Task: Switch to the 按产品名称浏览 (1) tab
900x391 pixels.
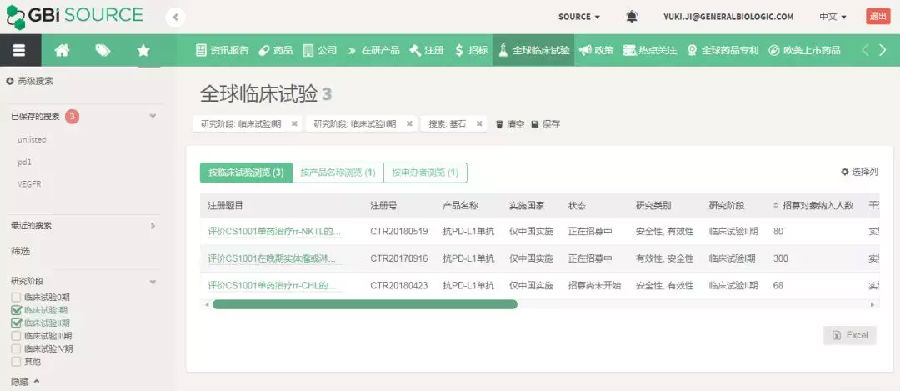Action: coord(338,172)
